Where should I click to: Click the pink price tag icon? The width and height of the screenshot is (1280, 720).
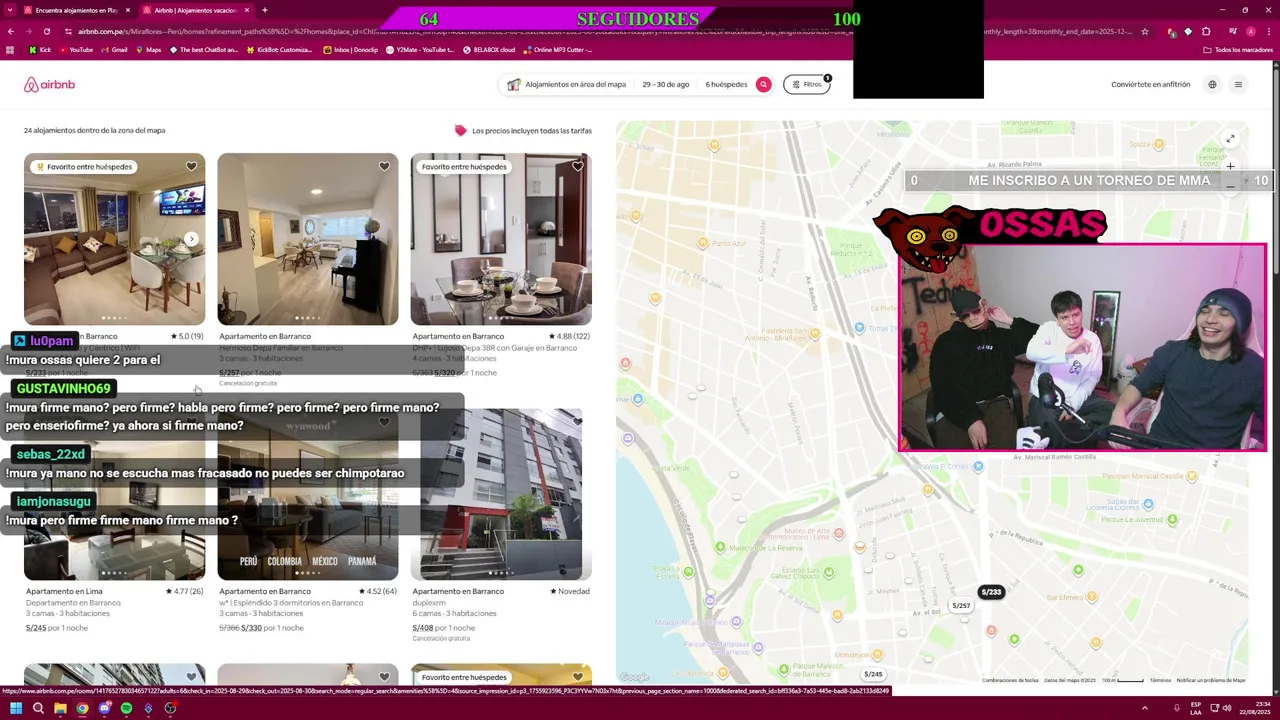coord(460,130)
